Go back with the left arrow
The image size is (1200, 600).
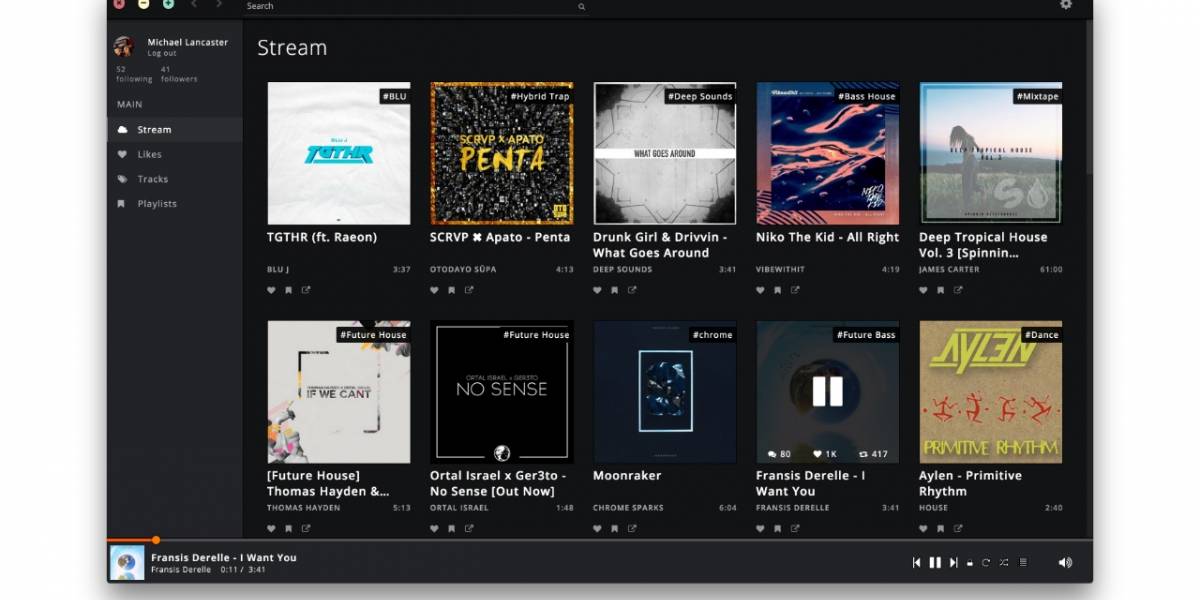click(x=194, y=5)
